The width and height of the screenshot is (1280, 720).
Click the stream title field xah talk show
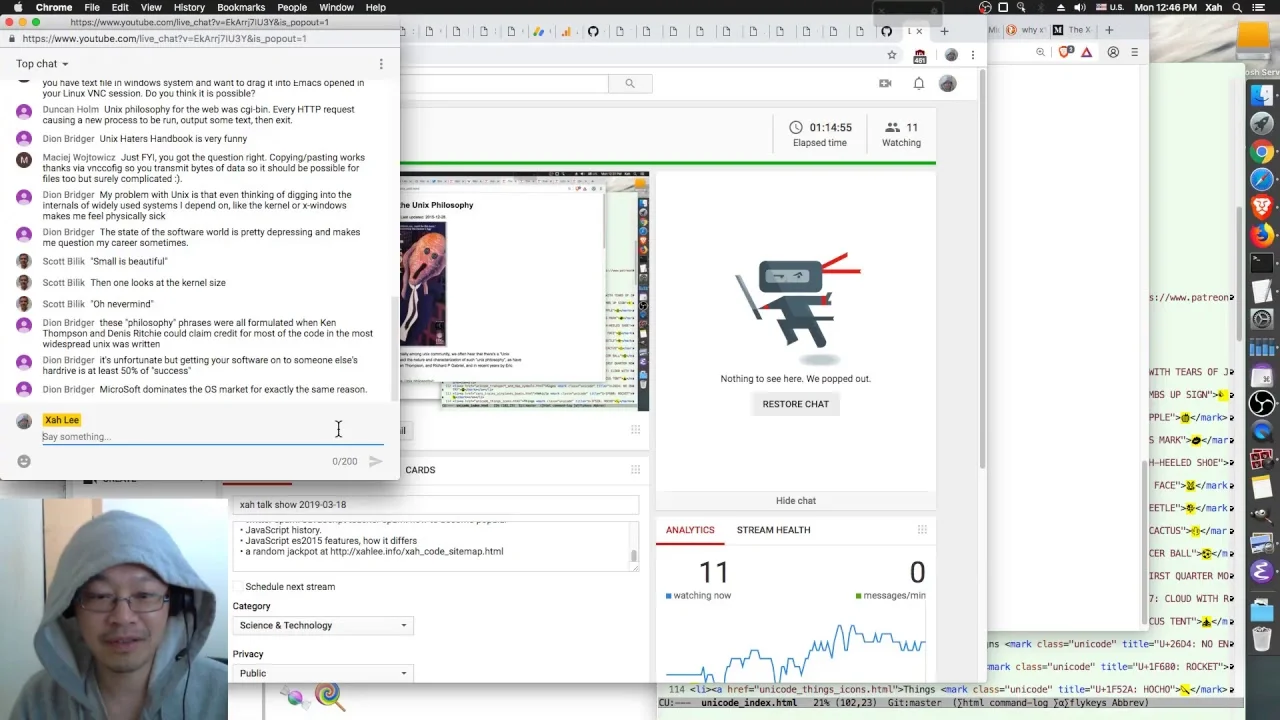[435, 505]
